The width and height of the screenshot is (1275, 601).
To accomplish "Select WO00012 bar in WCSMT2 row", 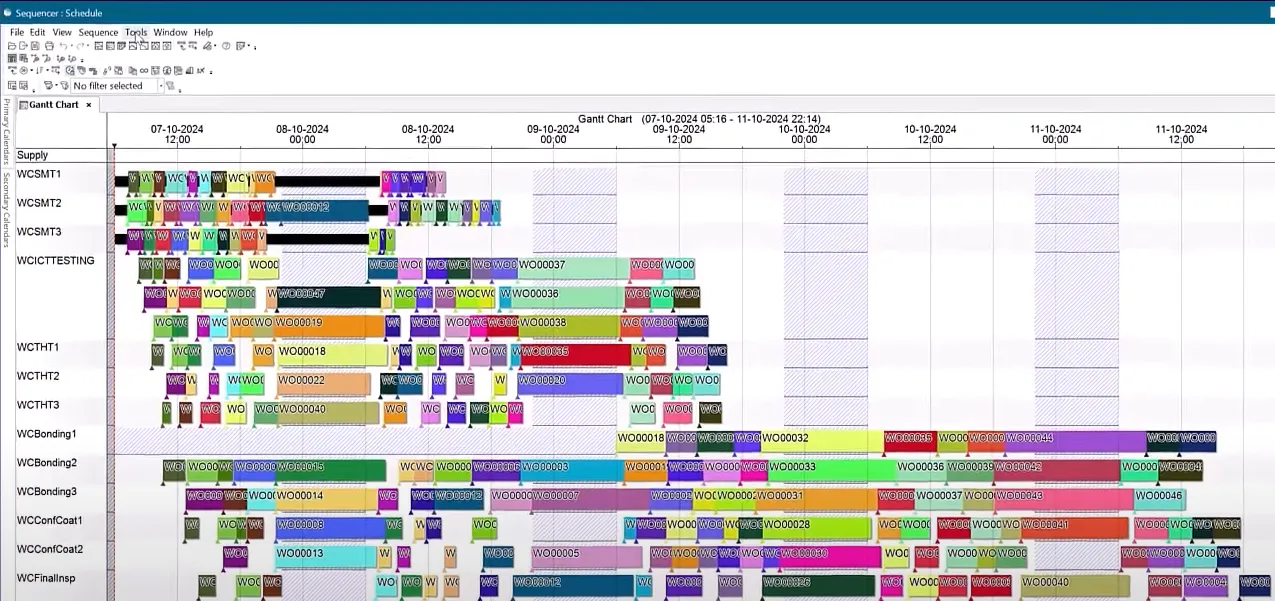I will pyautogui.click(x=324, y=210).
